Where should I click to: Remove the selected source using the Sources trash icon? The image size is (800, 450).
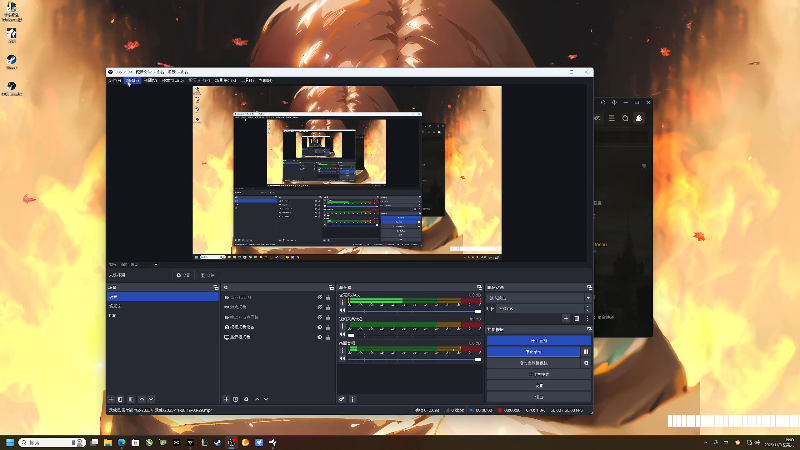(x=236, y=399)
